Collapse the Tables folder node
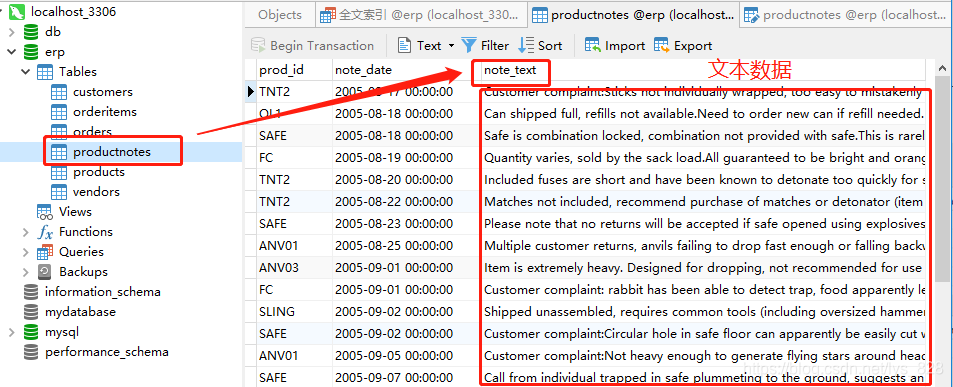 click(x=26, y=72)
